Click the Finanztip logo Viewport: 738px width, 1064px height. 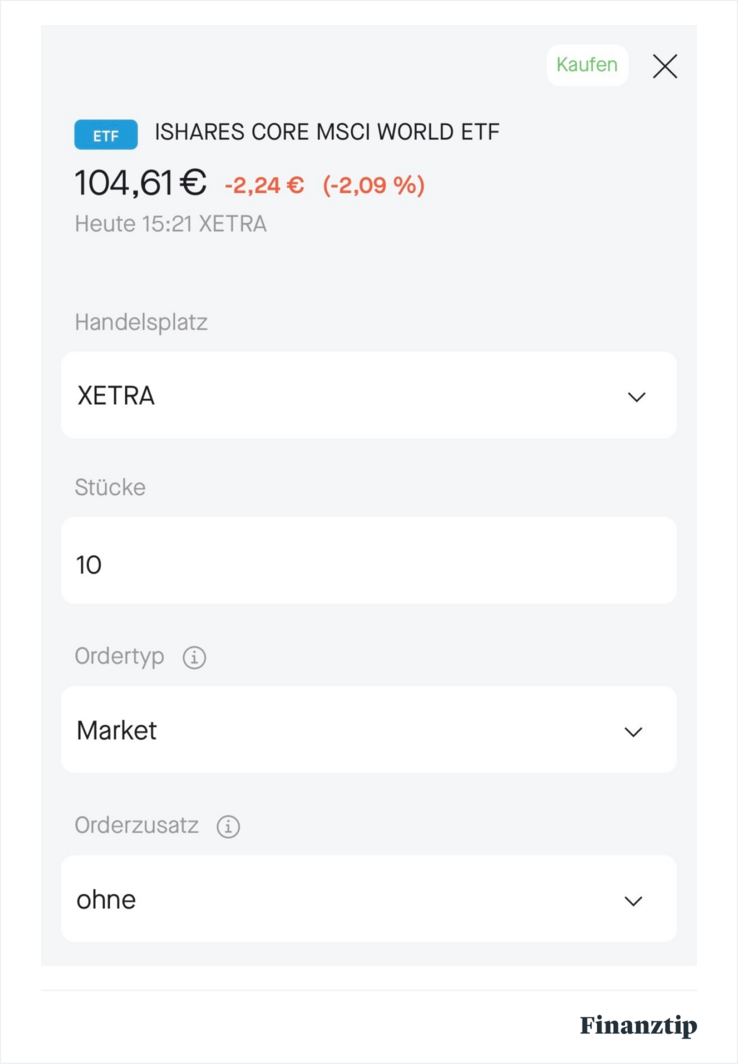(x=638, y=1026)
